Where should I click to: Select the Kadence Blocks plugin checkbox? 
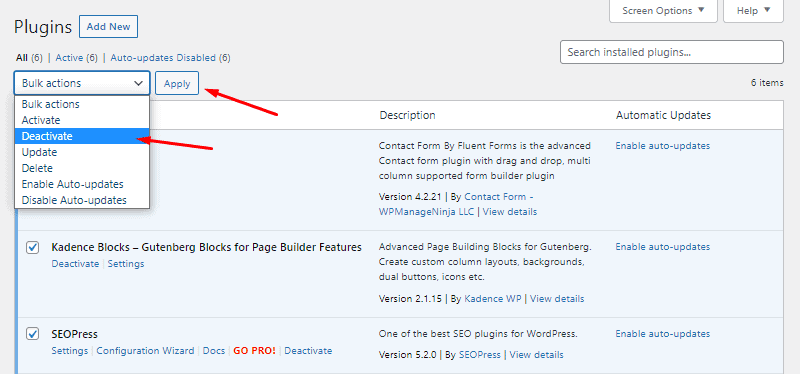(33, 247)
